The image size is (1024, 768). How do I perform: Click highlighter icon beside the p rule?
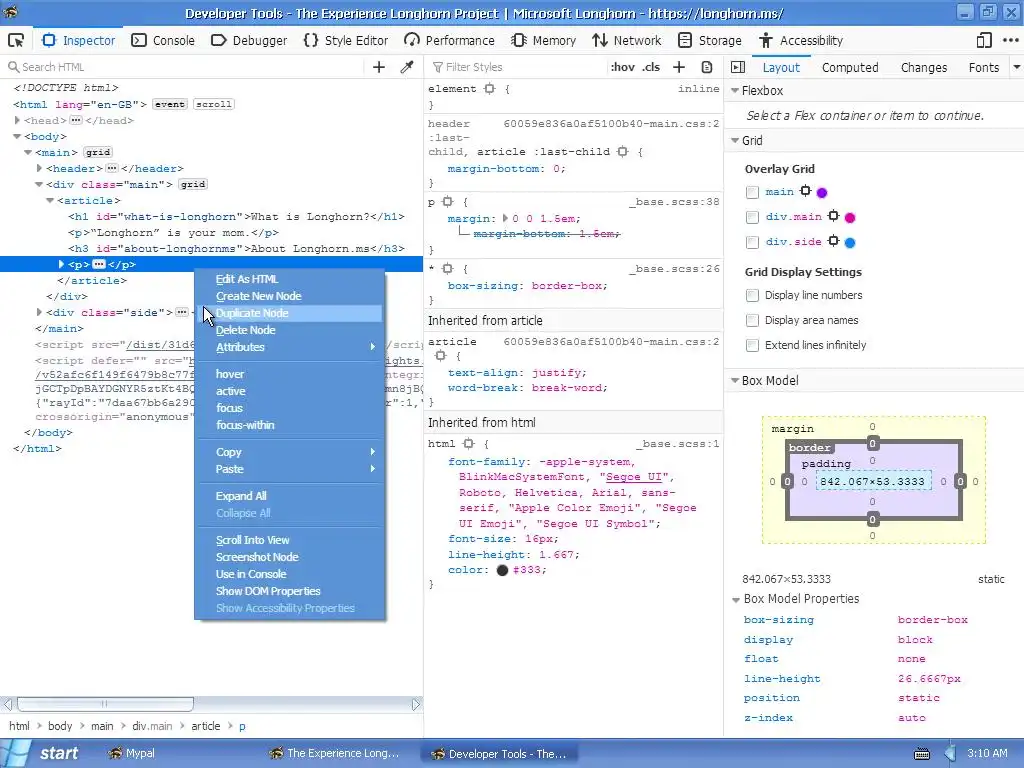click(x=447, y=202)
